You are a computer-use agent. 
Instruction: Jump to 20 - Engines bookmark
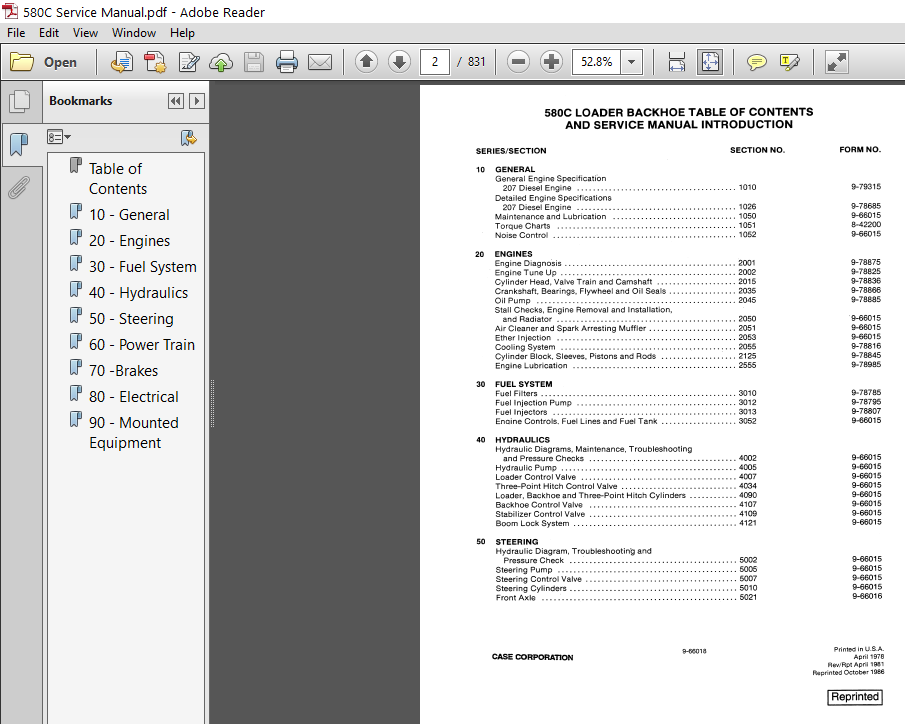pos(129,241)
